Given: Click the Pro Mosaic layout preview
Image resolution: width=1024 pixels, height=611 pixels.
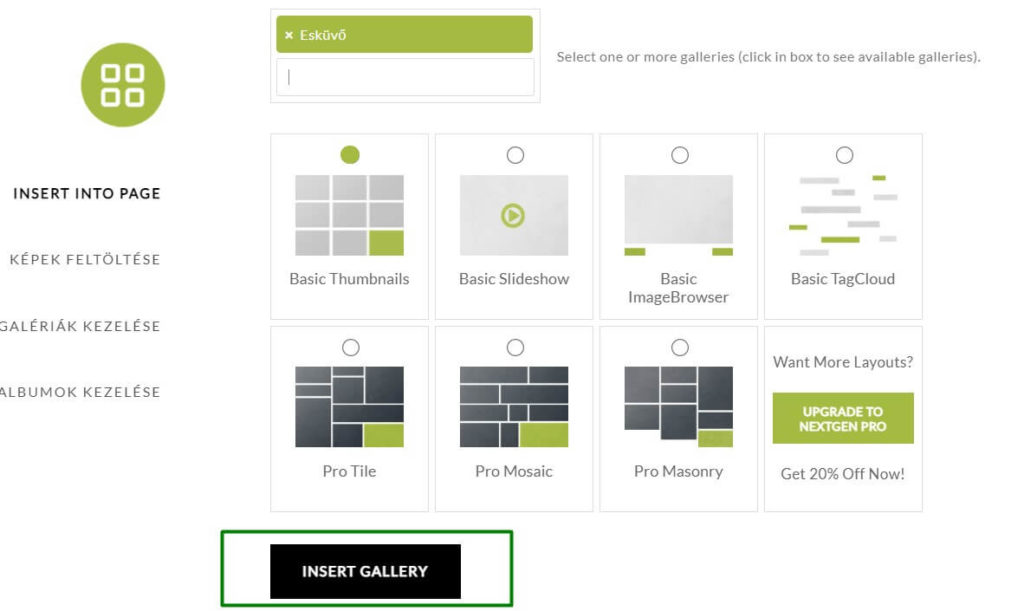Looking at the screenshot, I should pyautogui.click(x=514, y=407).
